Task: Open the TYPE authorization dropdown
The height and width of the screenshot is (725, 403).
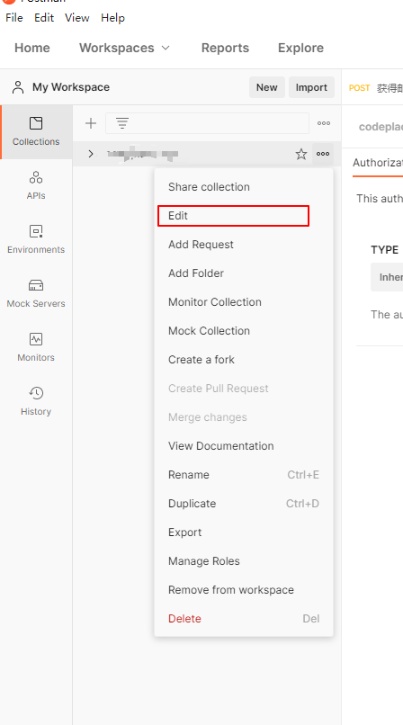Action: (387, 277)
